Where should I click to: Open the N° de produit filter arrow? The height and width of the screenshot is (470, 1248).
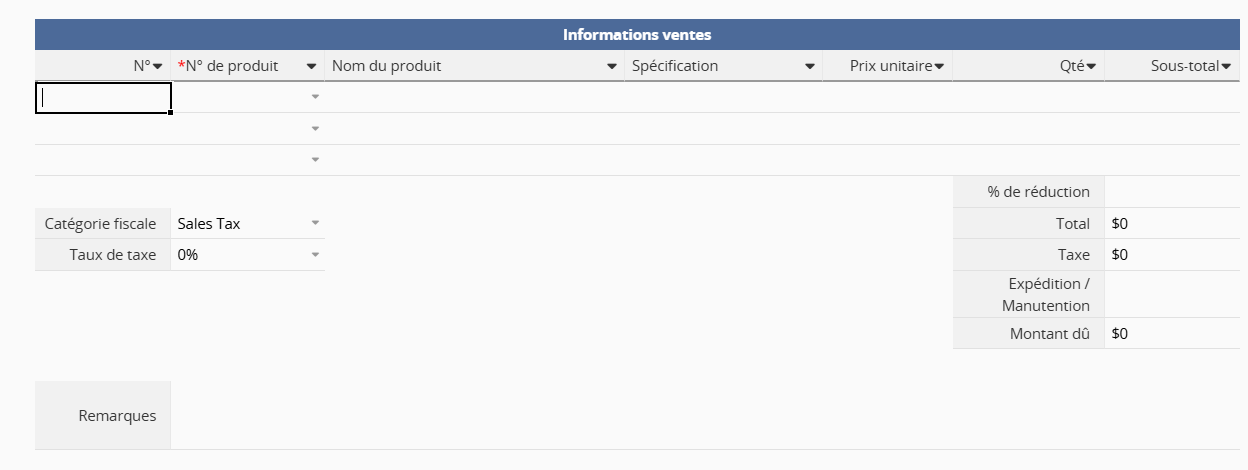312,67
